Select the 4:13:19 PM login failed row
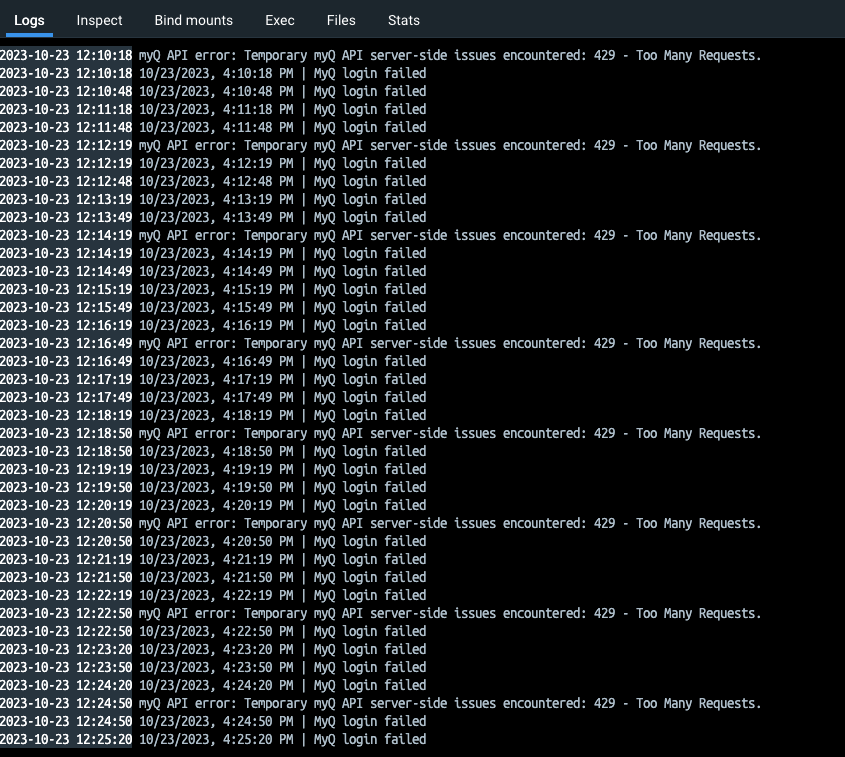 (213, 199)
